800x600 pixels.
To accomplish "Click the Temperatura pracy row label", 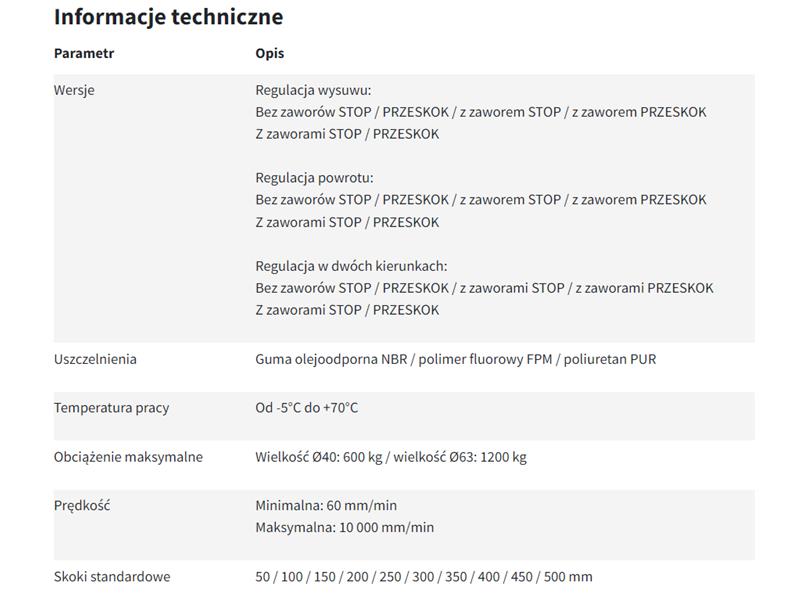I will point(111,408).
